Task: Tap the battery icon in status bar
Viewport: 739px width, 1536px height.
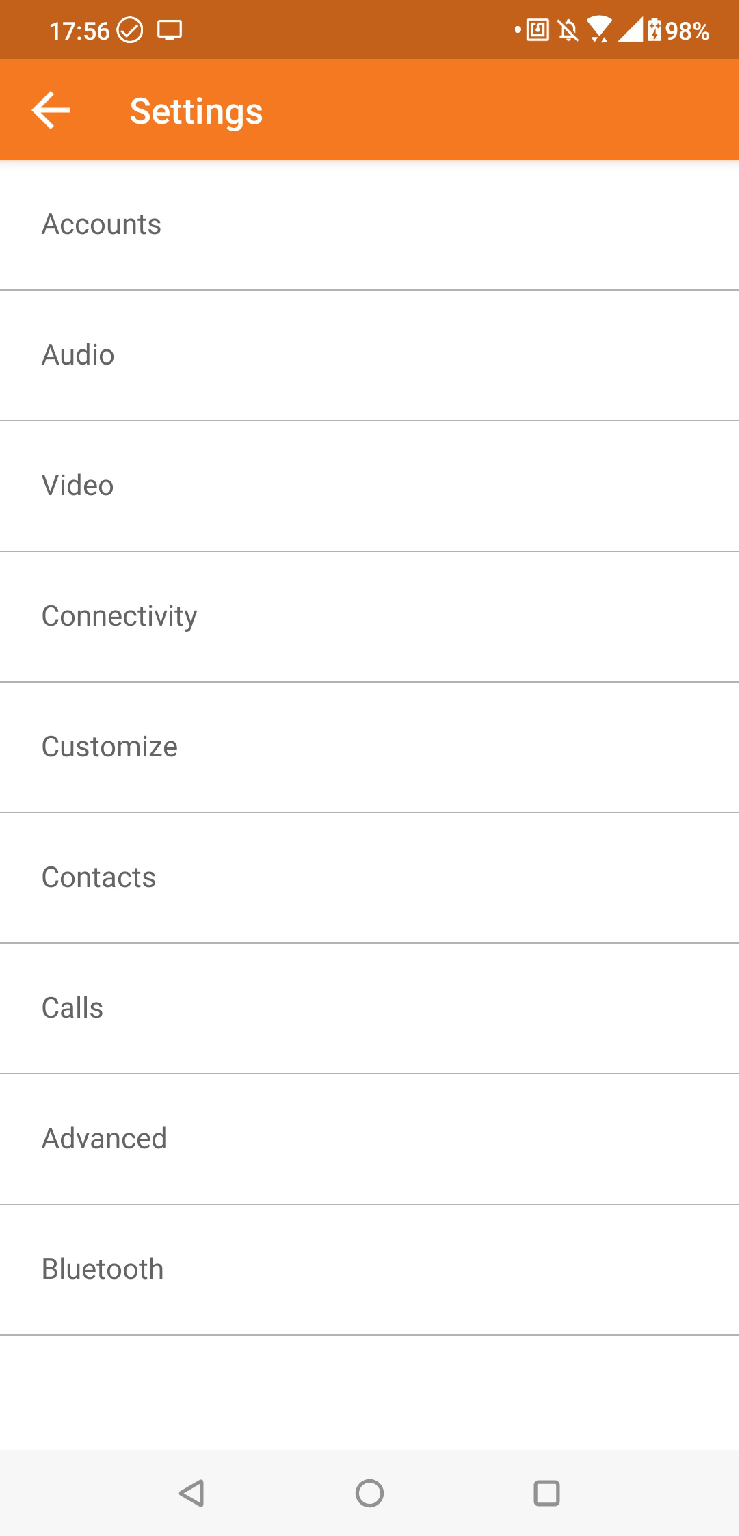Action: click(x=654, y=31)
